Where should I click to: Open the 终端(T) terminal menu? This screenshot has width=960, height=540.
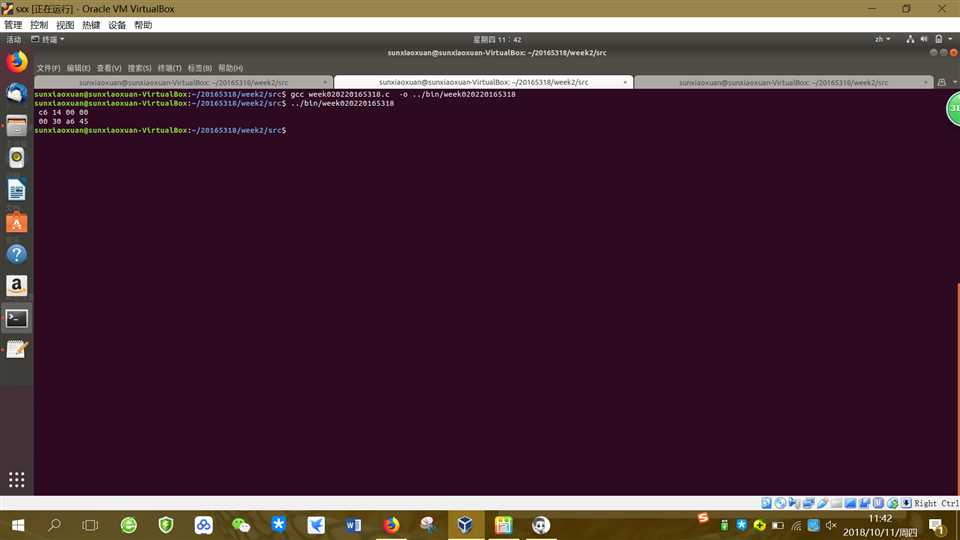tap(169, 68)
